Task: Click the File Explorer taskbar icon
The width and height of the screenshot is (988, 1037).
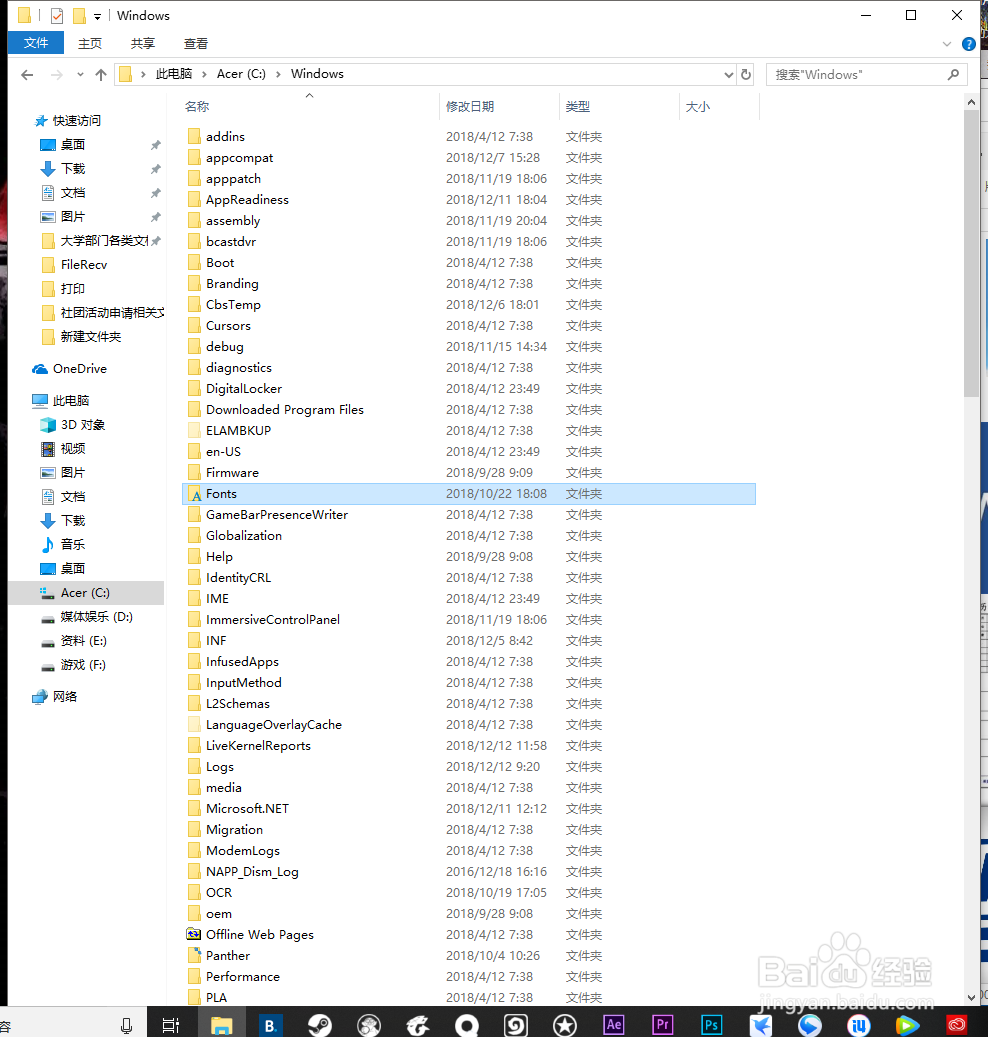Action: [x=221, y=1025]
